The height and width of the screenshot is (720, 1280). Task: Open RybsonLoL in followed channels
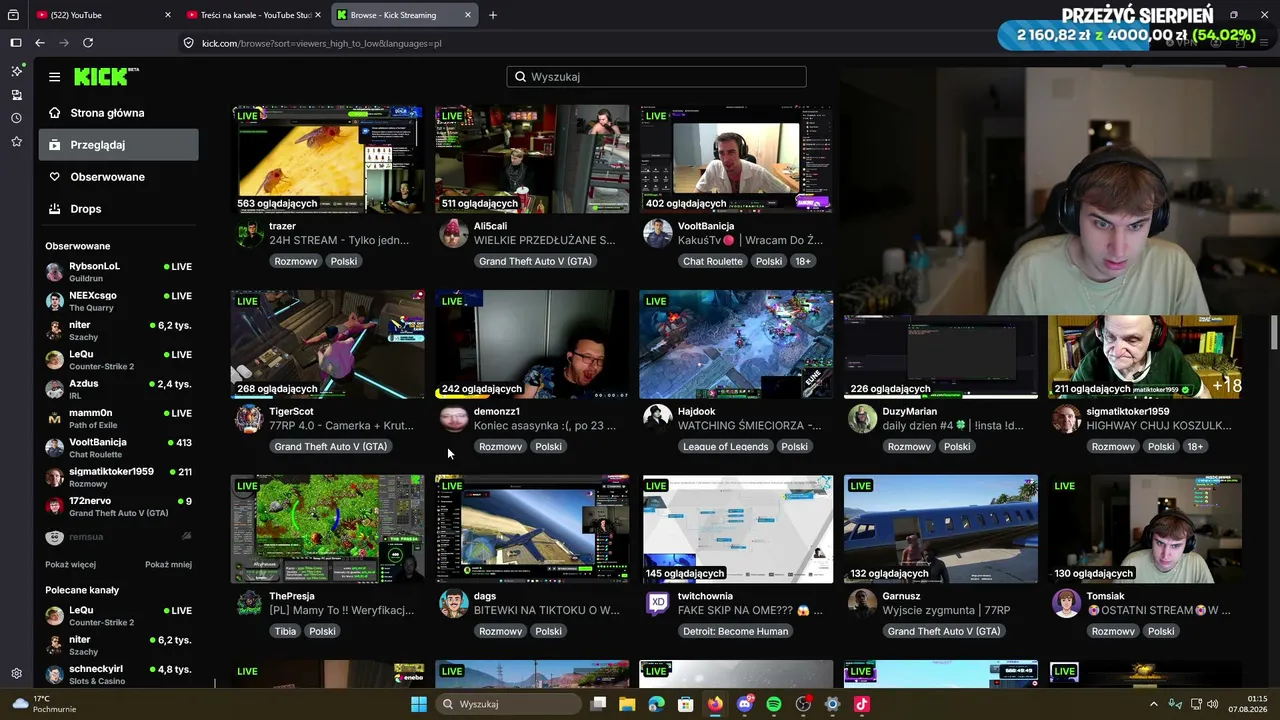tap(119, 271)
